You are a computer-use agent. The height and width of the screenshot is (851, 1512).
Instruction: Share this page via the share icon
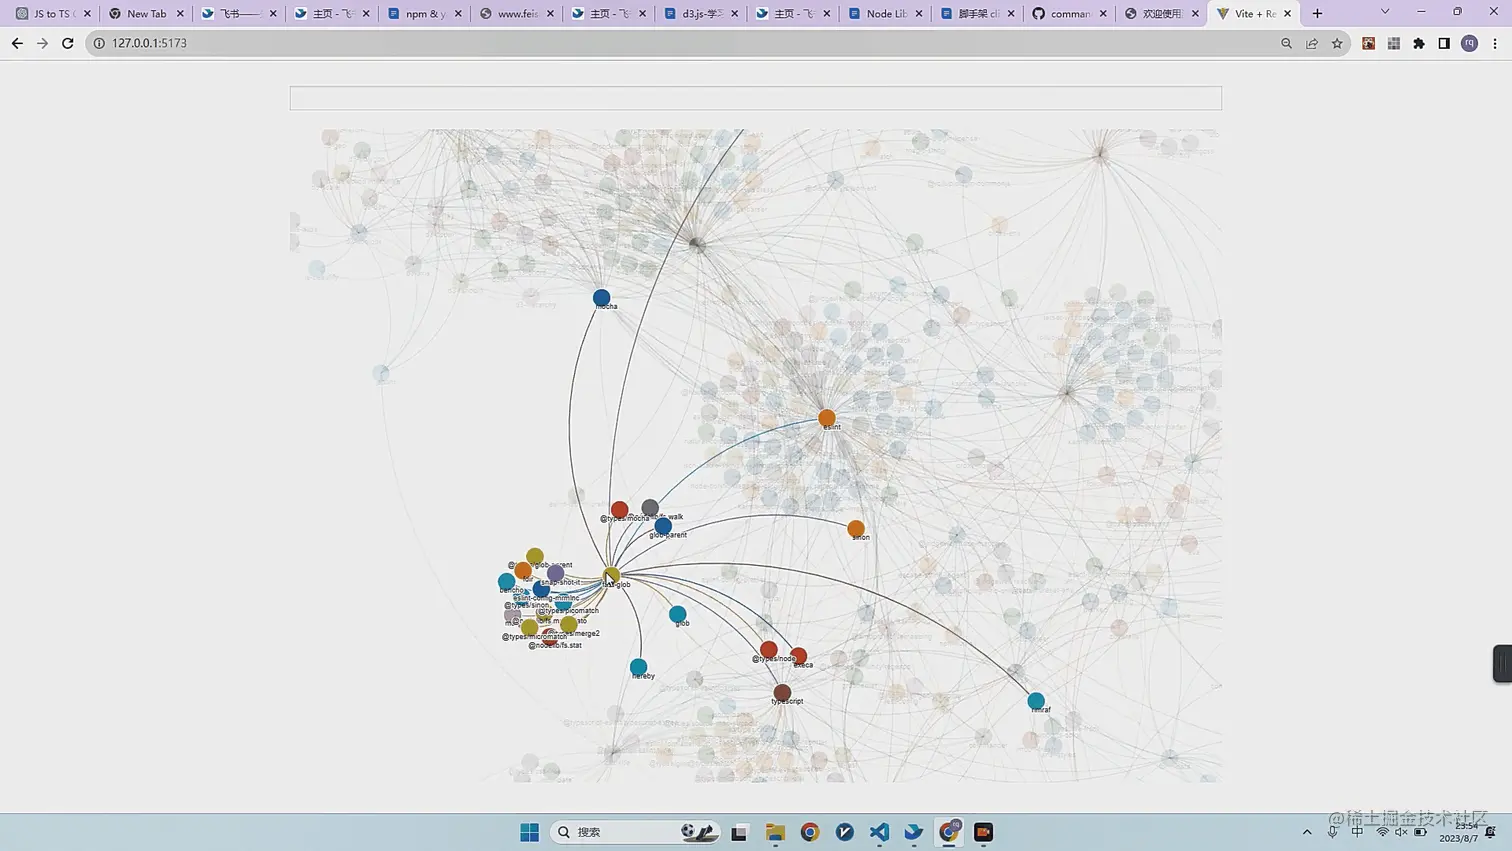coord(1312,43)
